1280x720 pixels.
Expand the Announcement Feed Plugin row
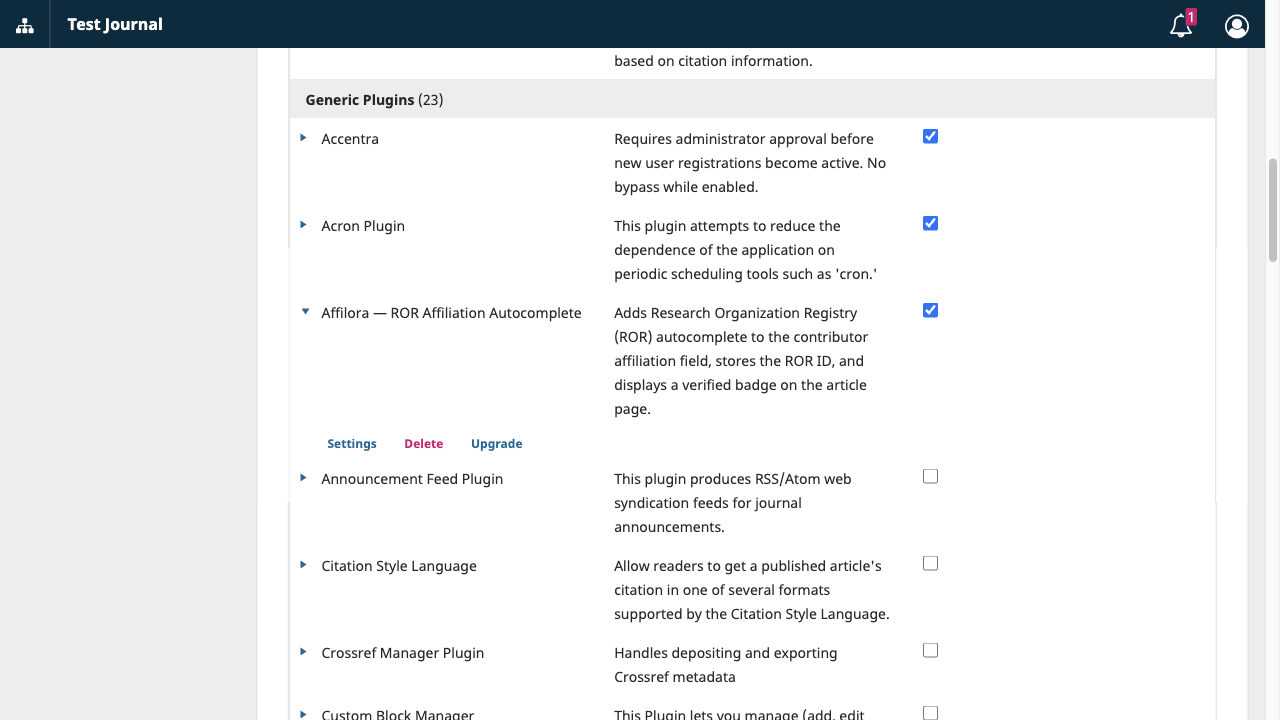303,478
